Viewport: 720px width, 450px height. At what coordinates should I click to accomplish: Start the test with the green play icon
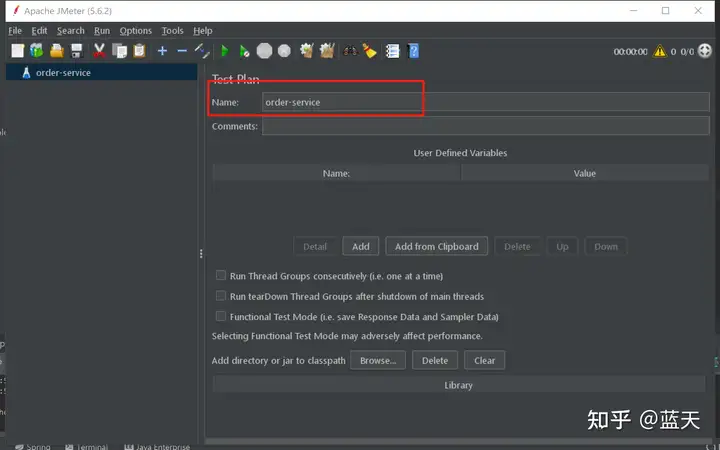click(x=225, y=51)
